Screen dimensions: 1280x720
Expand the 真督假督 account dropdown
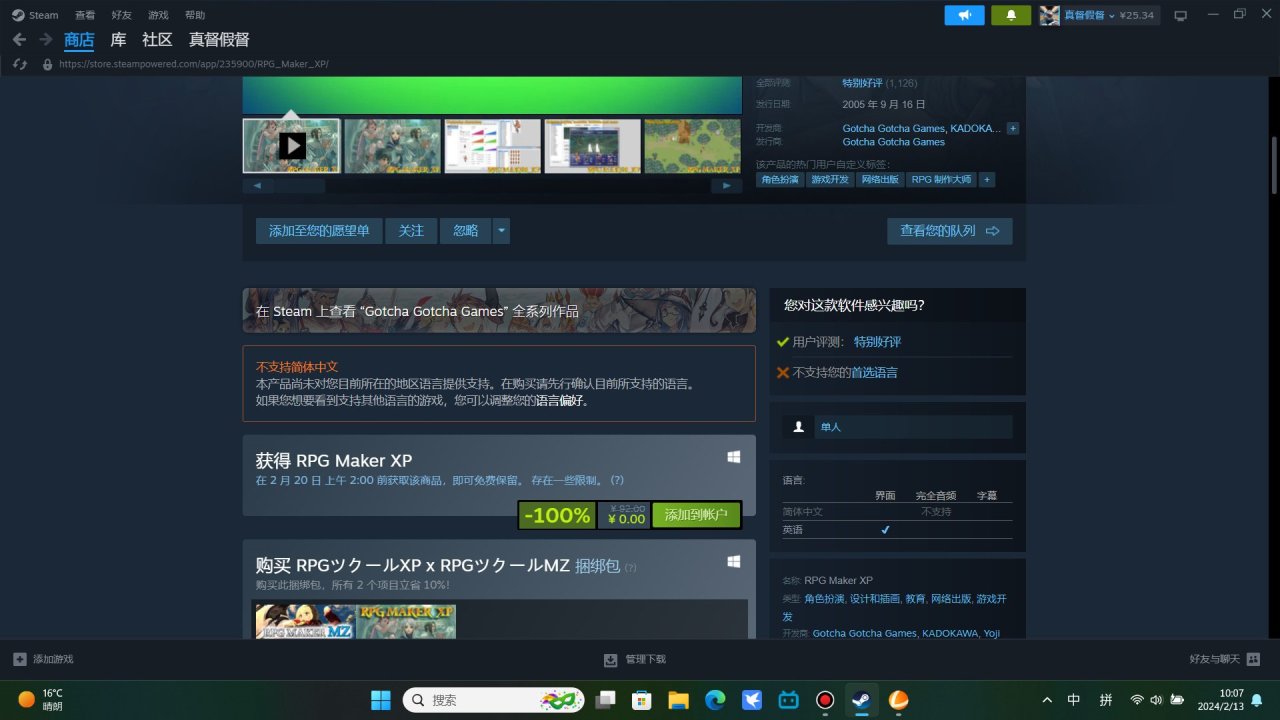click(1109, 15)
